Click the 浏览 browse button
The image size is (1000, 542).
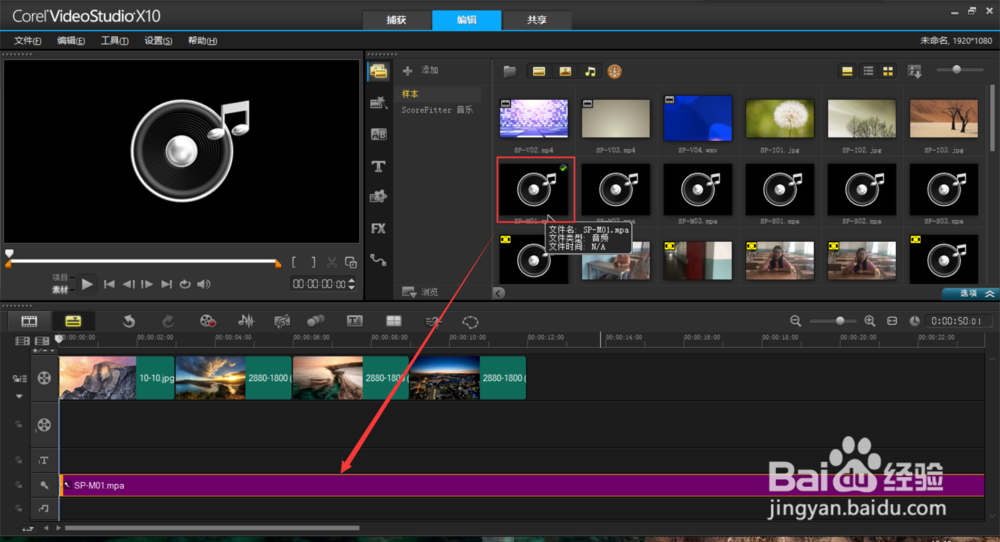coord(420,291)
